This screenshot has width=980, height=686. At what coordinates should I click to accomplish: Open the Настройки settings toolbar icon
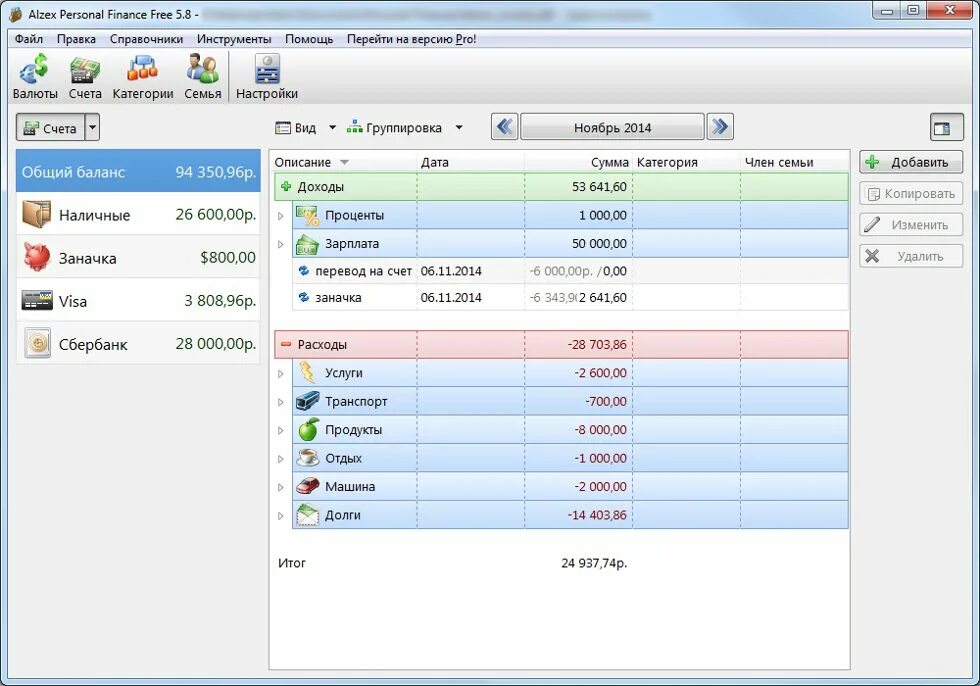click(267, 77)
